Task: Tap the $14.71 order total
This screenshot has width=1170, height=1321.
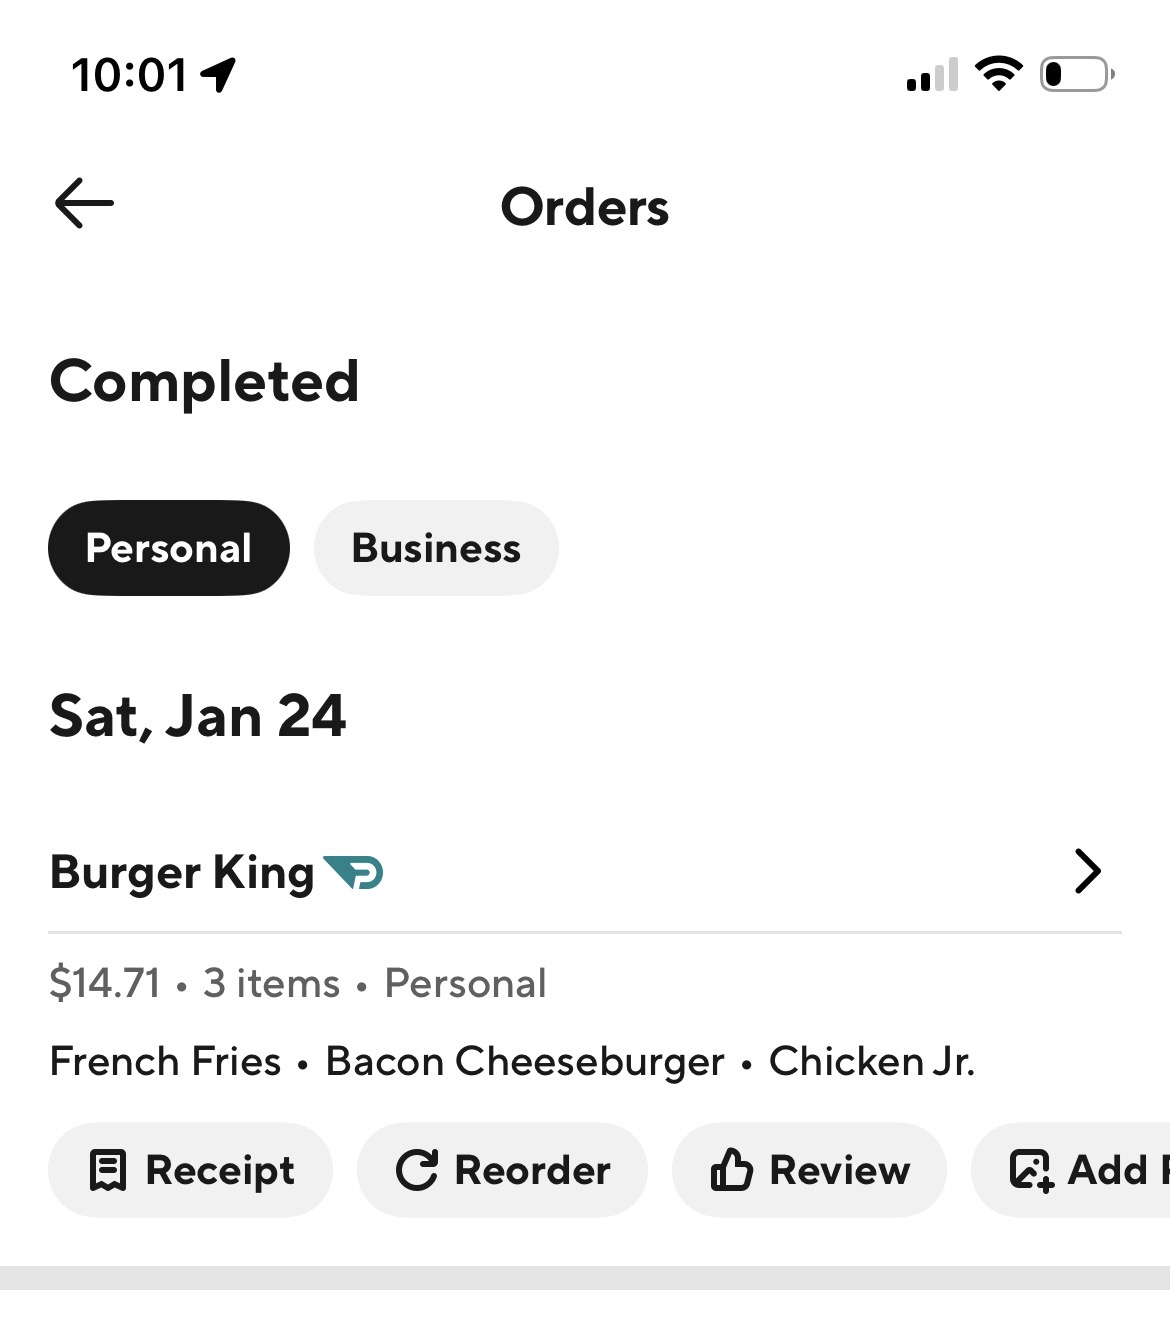Action: click(105, 983)
